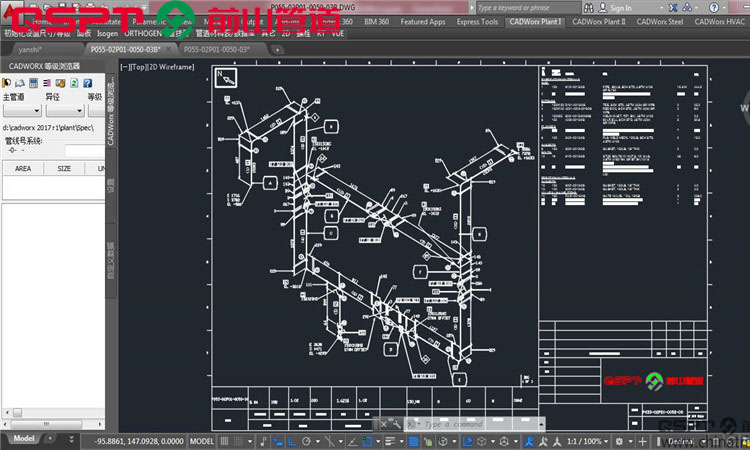Screen dimensions: 750x450
Task: Click the gear workspace switching icon in status bar
Action: pos(619,441)
